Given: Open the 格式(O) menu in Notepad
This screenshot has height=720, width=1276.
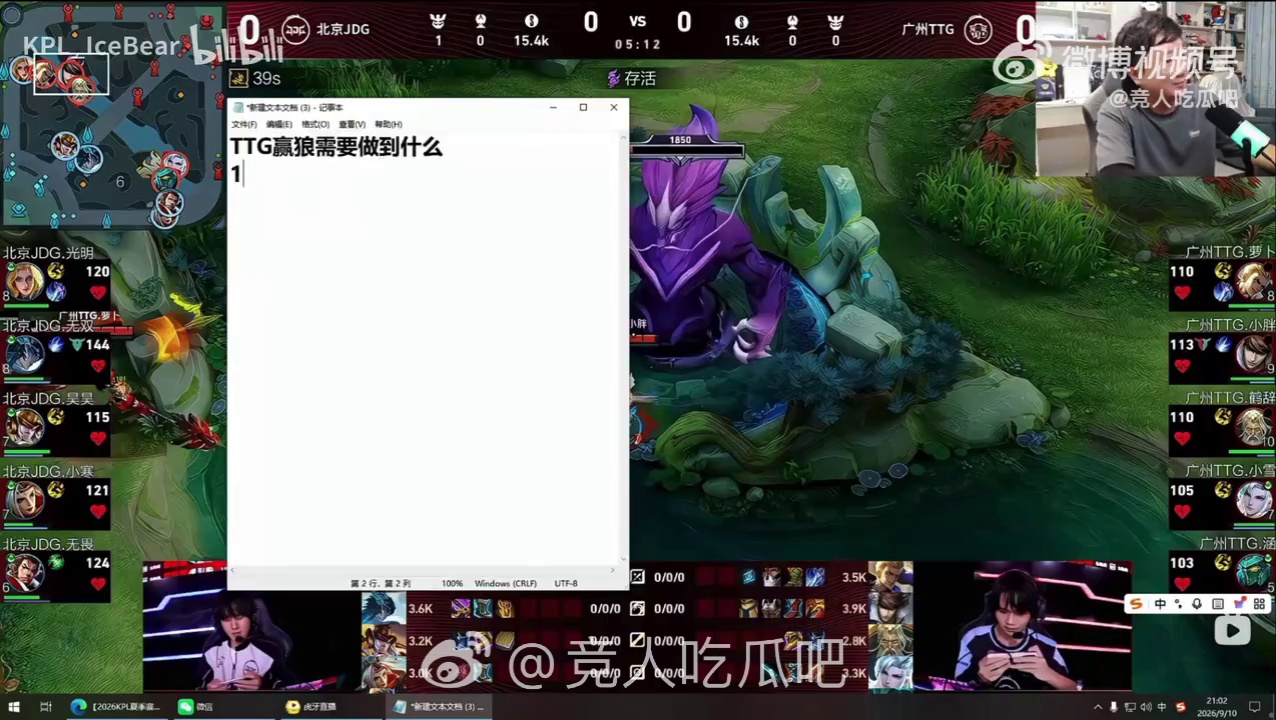Looking at the screenshot, I should (315, 124).
